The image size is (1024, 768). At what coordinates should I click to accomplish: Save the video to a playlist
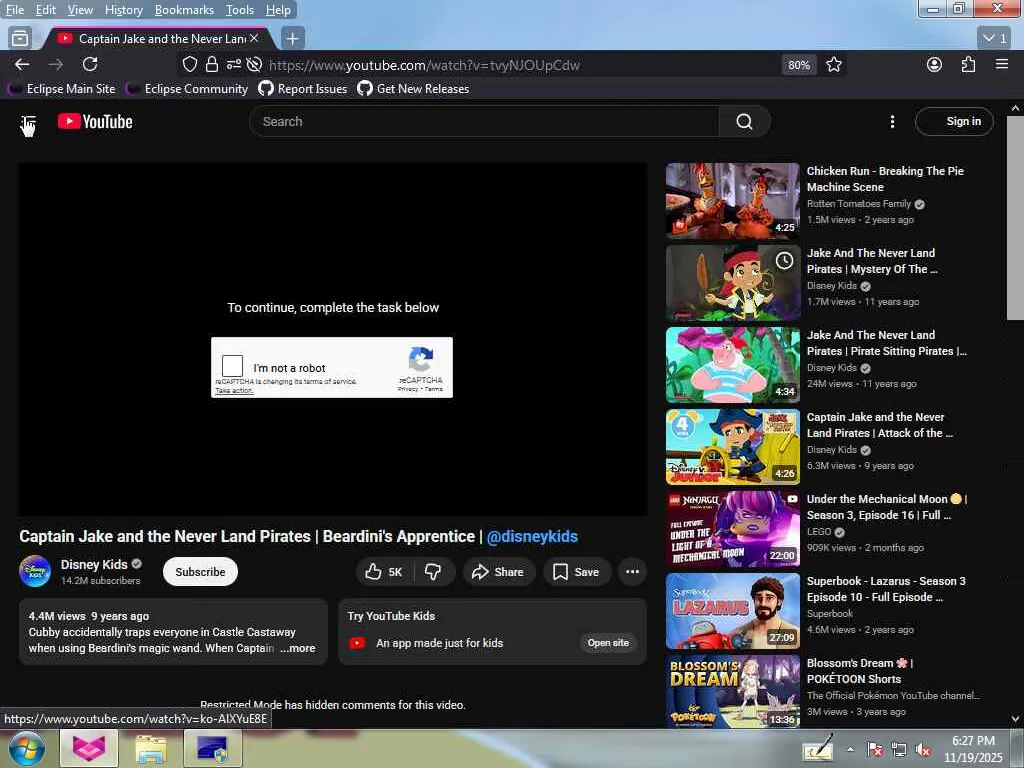tap(576, 572)
